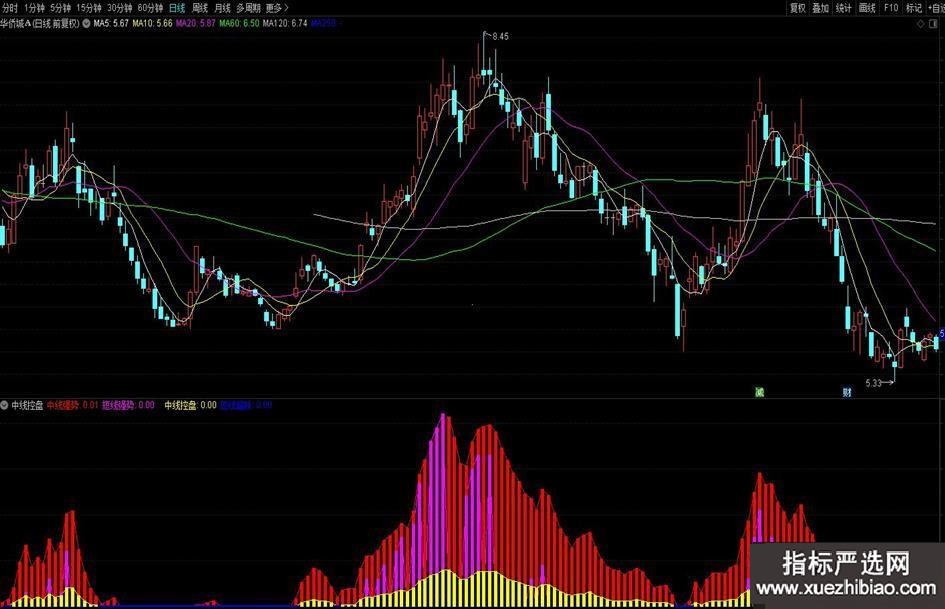Select the 60分钟 period tab
This screenshot has height=609, width=945.
click(x=150, y=8)
